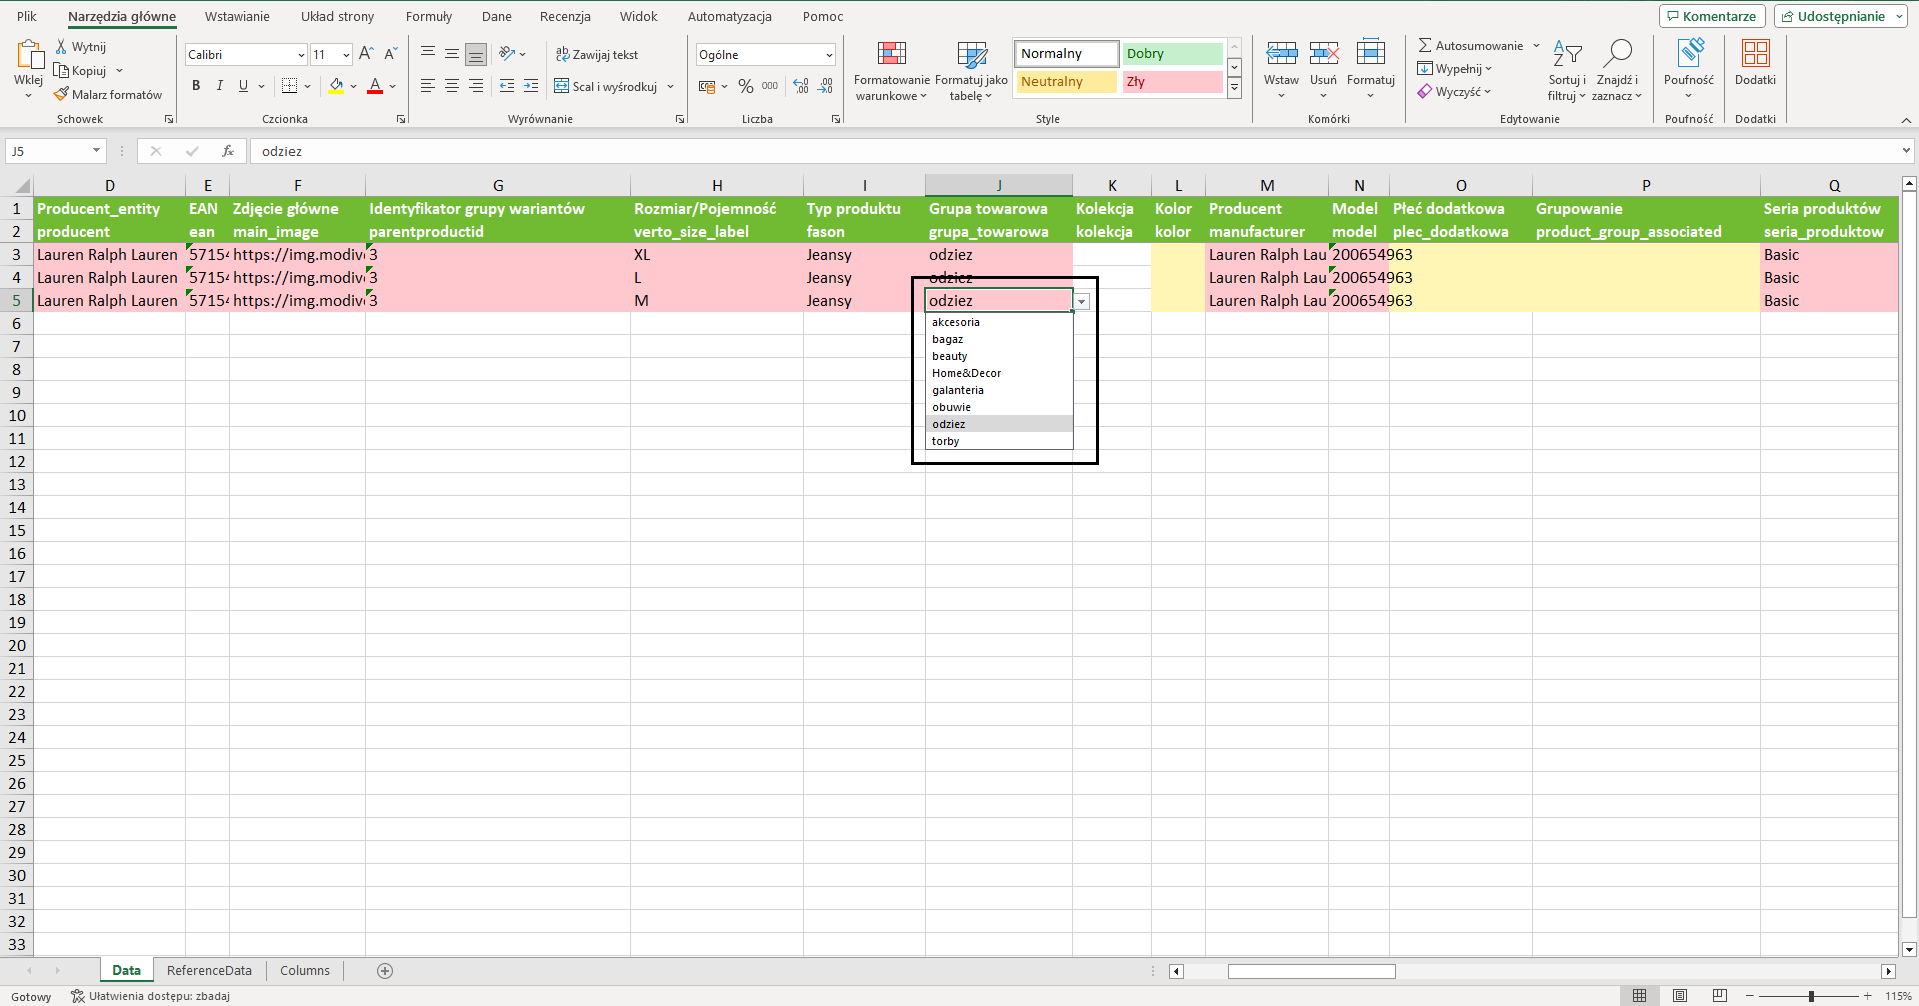Toggle italic formatting

[x=219, y=86]
